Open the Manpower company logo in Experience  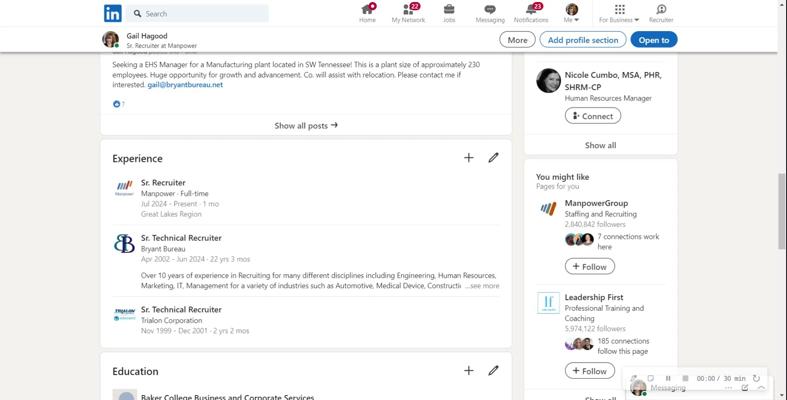click(x=124, y=188)
